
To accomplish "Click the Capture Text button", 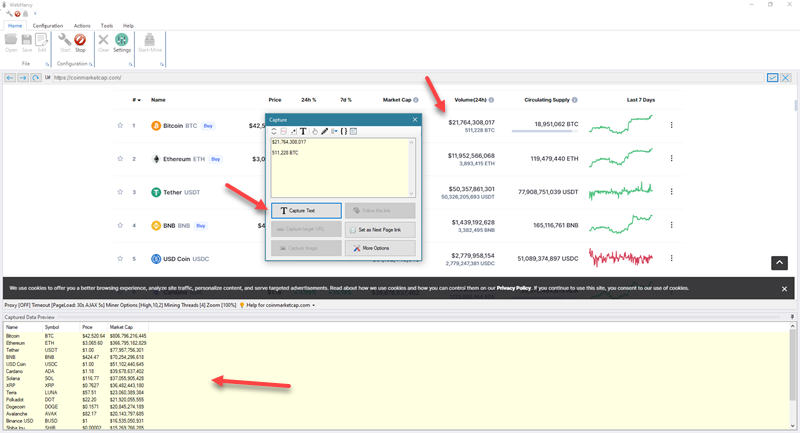I will point(306,211).
